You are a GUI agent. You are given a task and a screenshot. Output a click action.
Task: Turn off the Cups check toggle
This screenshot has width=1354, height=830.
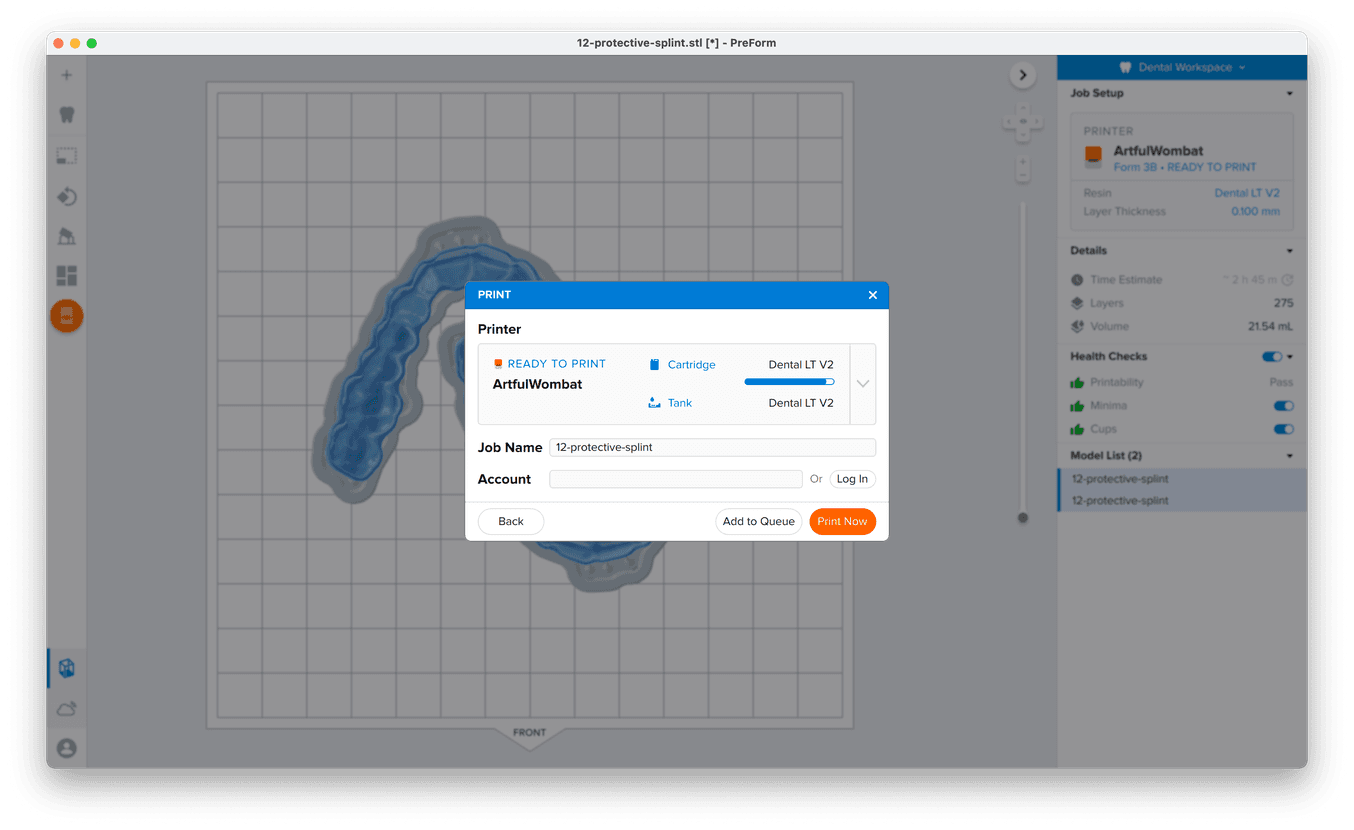pos(1282,429)
